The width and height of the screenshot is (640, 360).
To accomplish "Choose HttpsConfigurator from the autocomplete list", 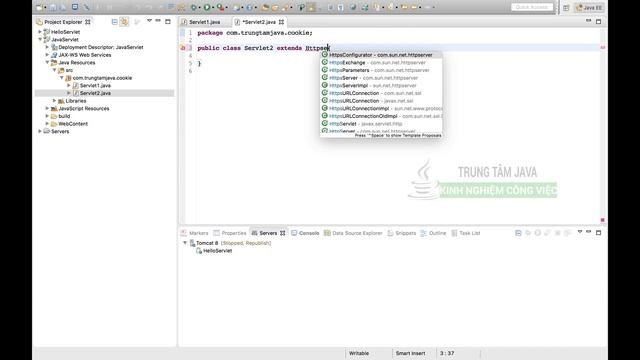I will click(381, 55).
